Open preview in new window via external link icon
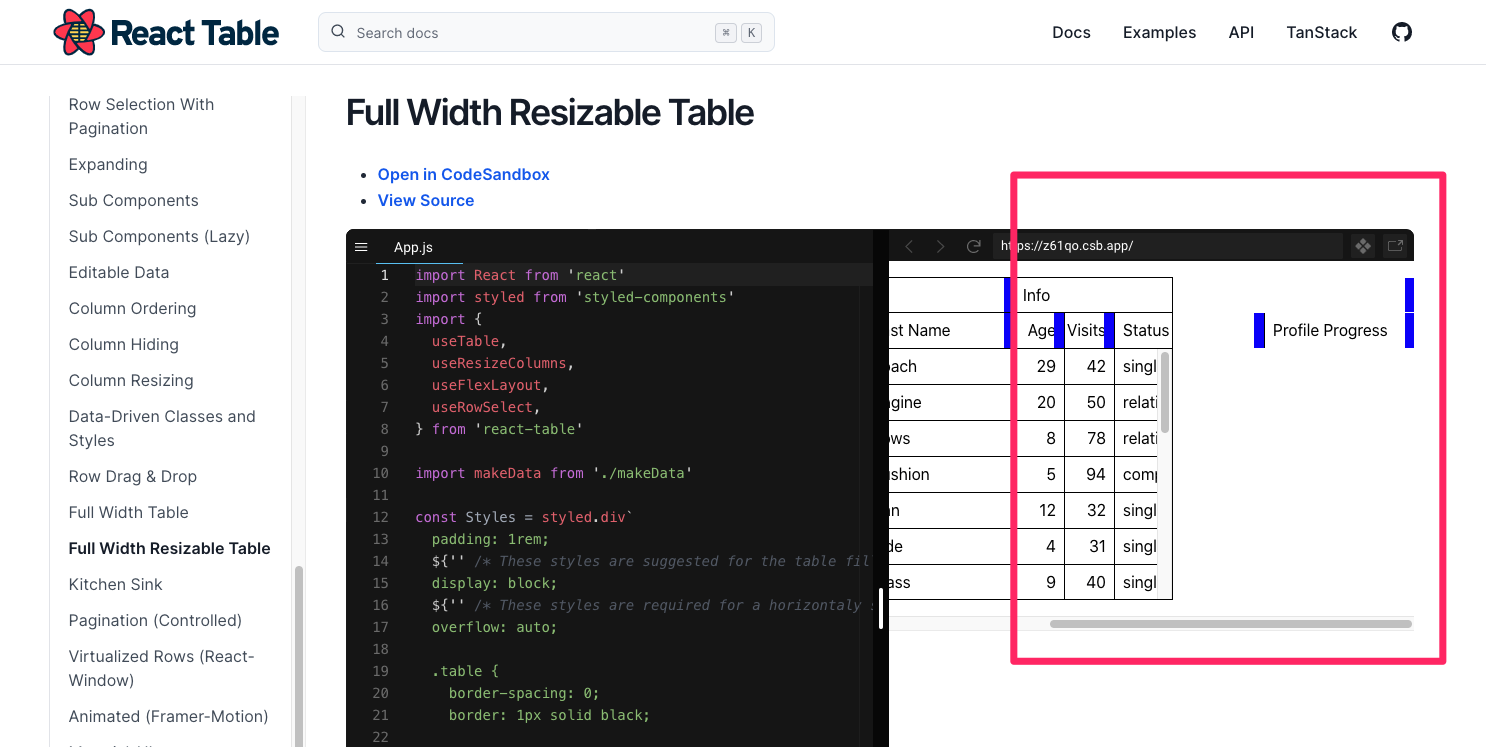 [x=1395, y=245]
